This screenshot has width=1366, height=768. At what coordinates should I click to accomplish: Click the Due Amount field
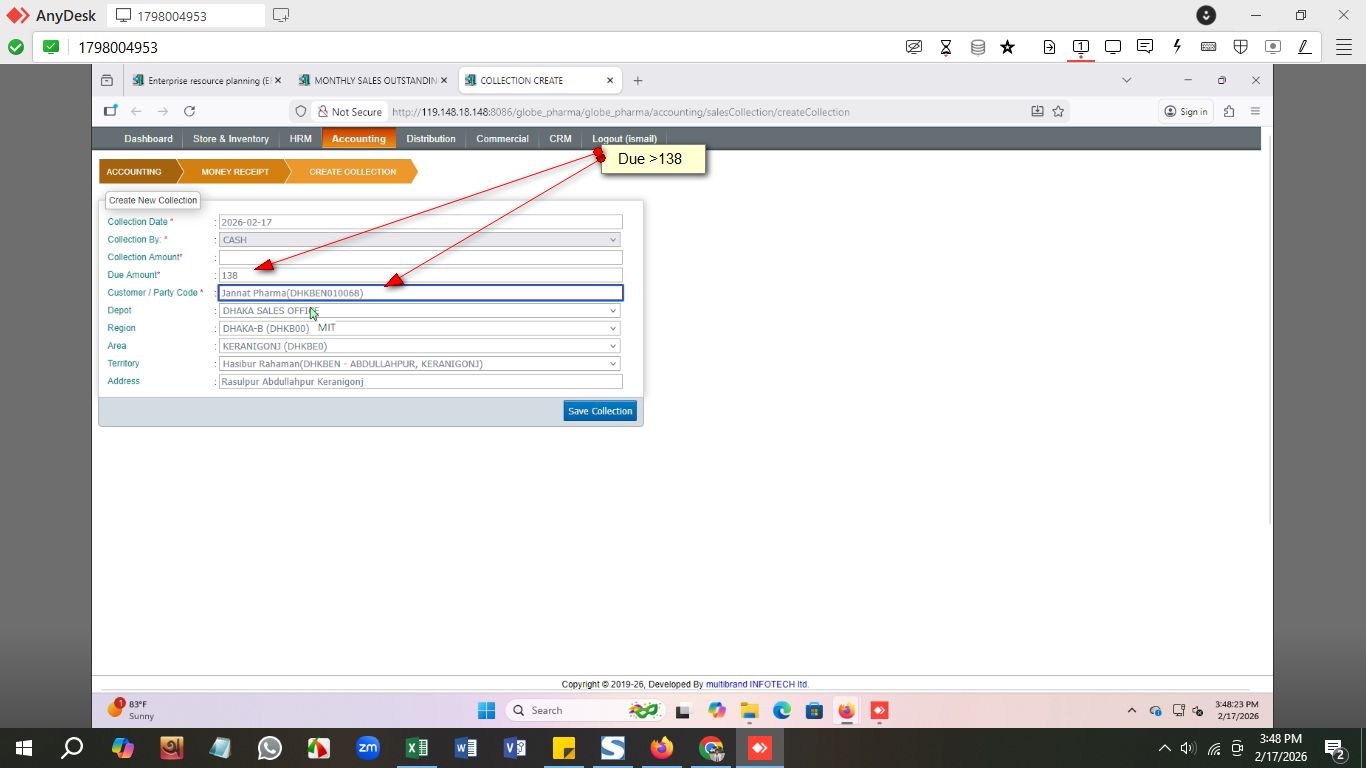[x=421, y=275]
